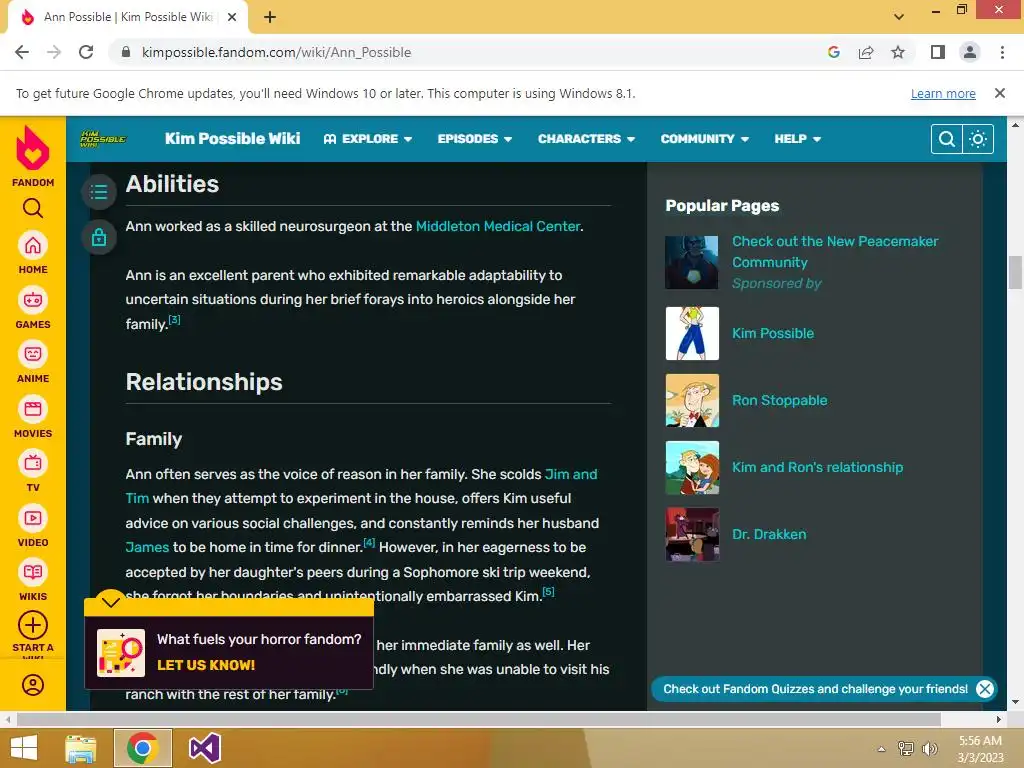
Task: Click the vertical page scrollbar thumb
Action: pyautogui.click(x=1015, y=272)
